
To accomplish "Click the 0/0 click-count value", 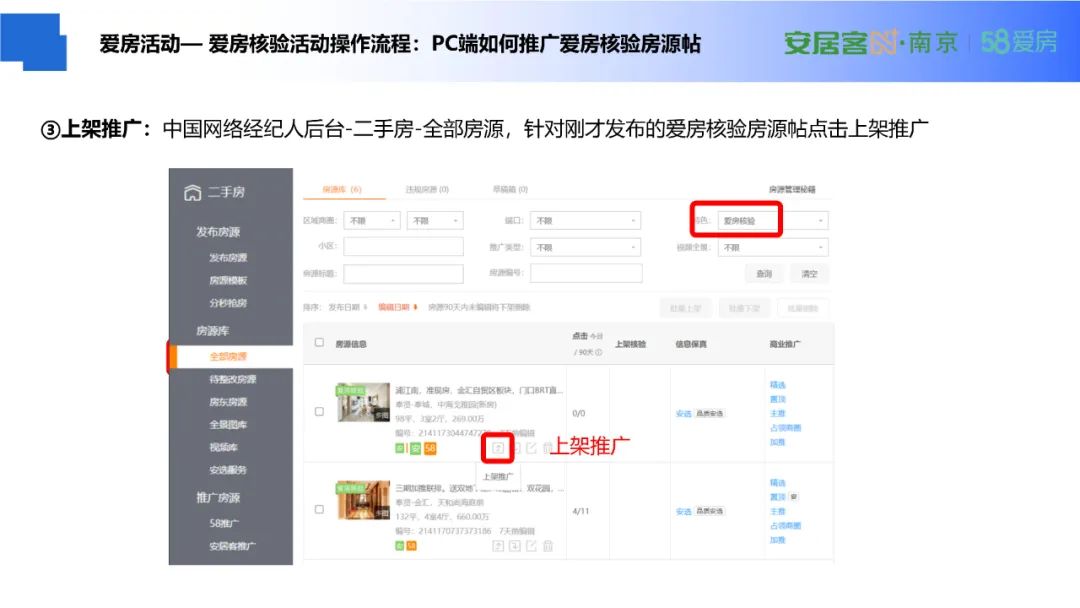I will 579,414.
